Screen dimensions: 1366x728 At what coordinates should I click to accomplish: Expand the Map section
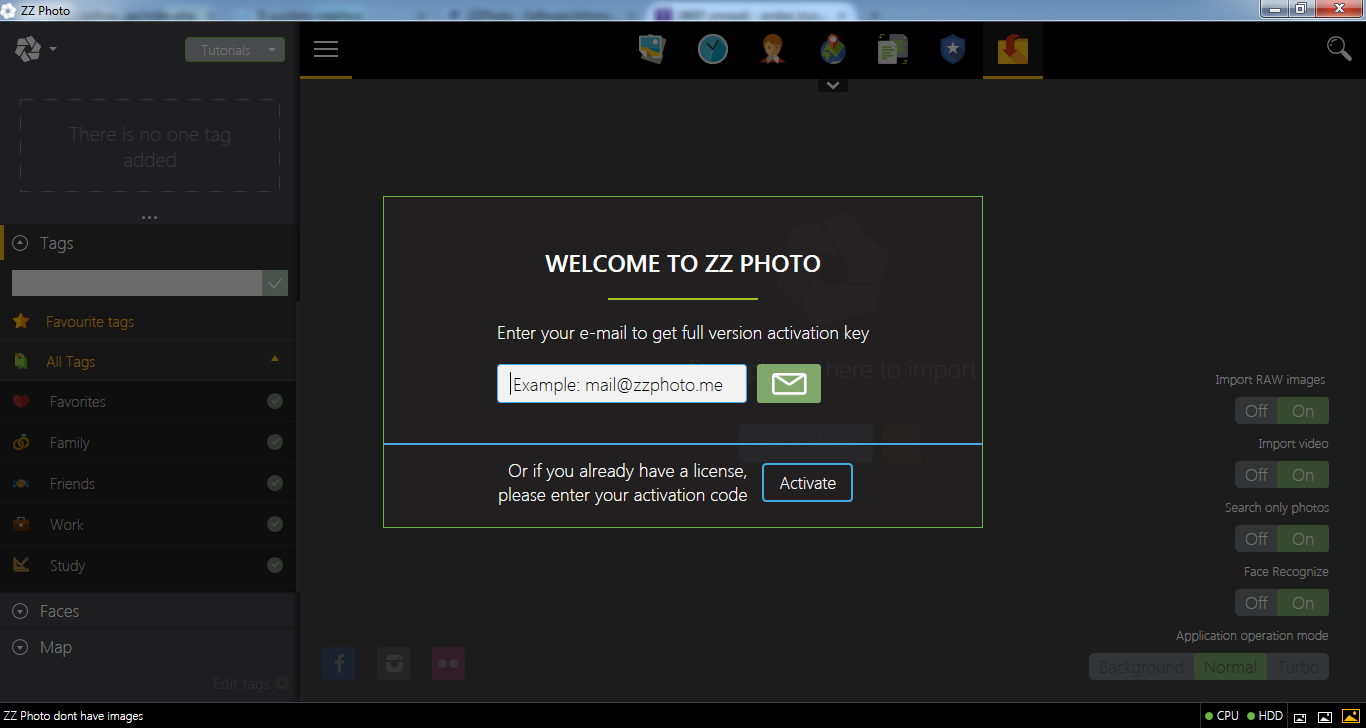tap(20, 647)
